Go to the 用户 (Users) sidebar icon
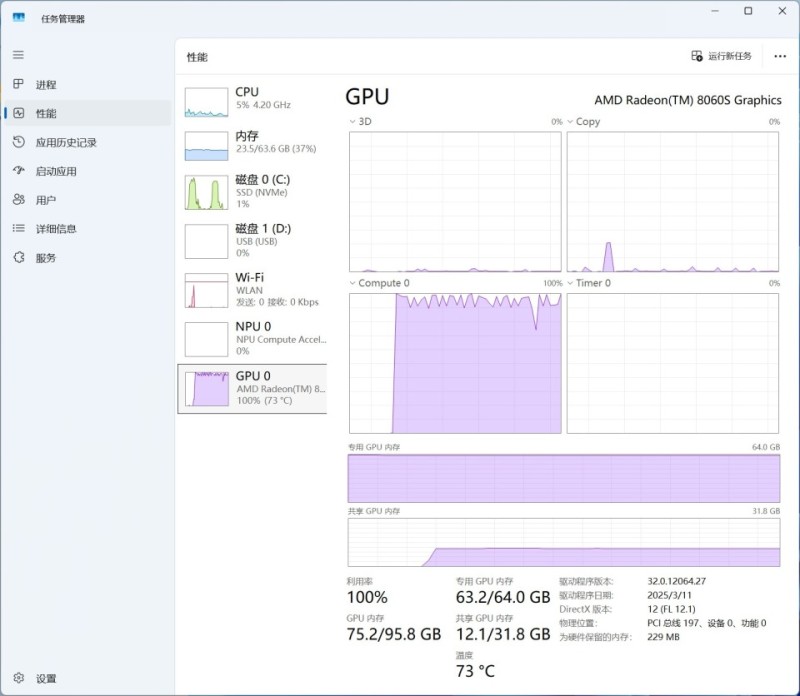Screen dimensions: 800x696 coord(18,200)
